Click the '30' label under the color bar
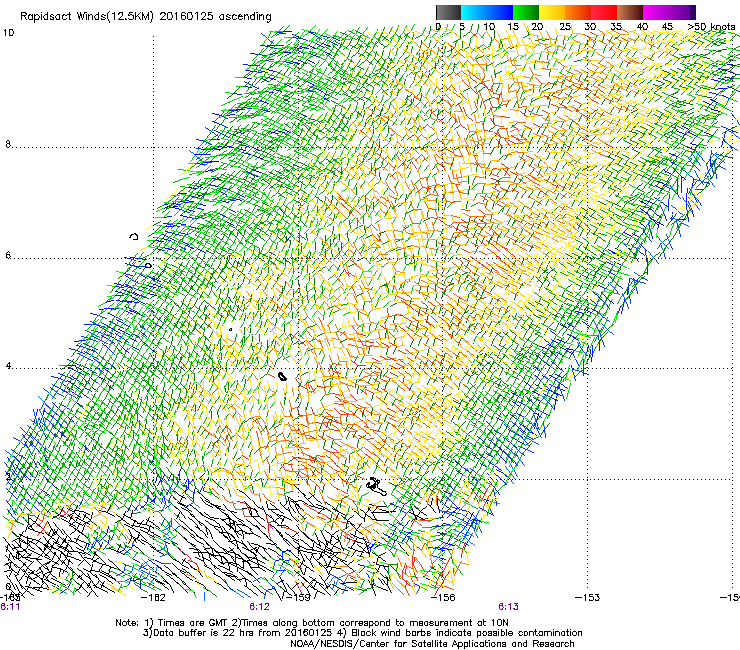The width and height of the screenshot is (740, 650). [590, 26]
